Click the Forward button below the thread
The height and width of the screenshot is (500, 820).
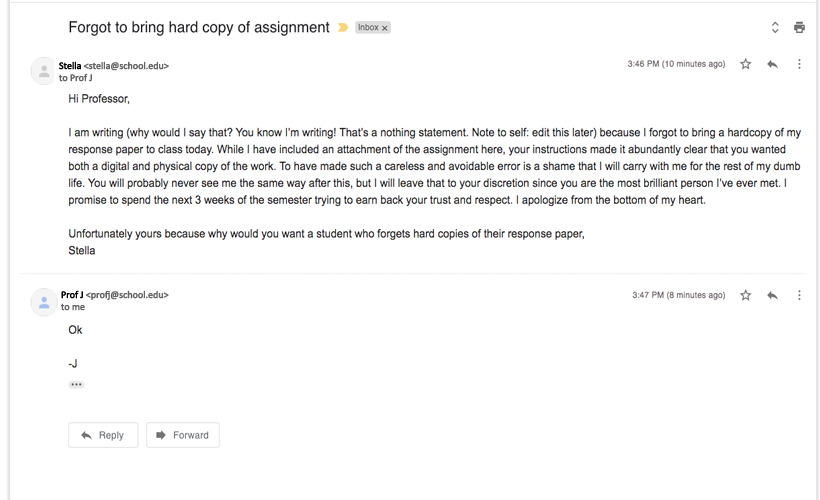(x=182, y=435)
